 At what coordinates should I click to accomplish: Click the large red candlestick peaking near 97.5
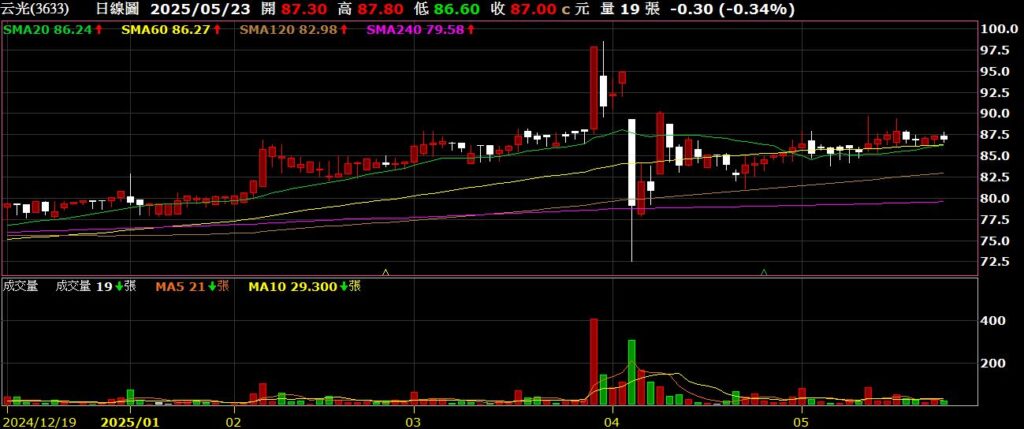click(x=594, y=89)
